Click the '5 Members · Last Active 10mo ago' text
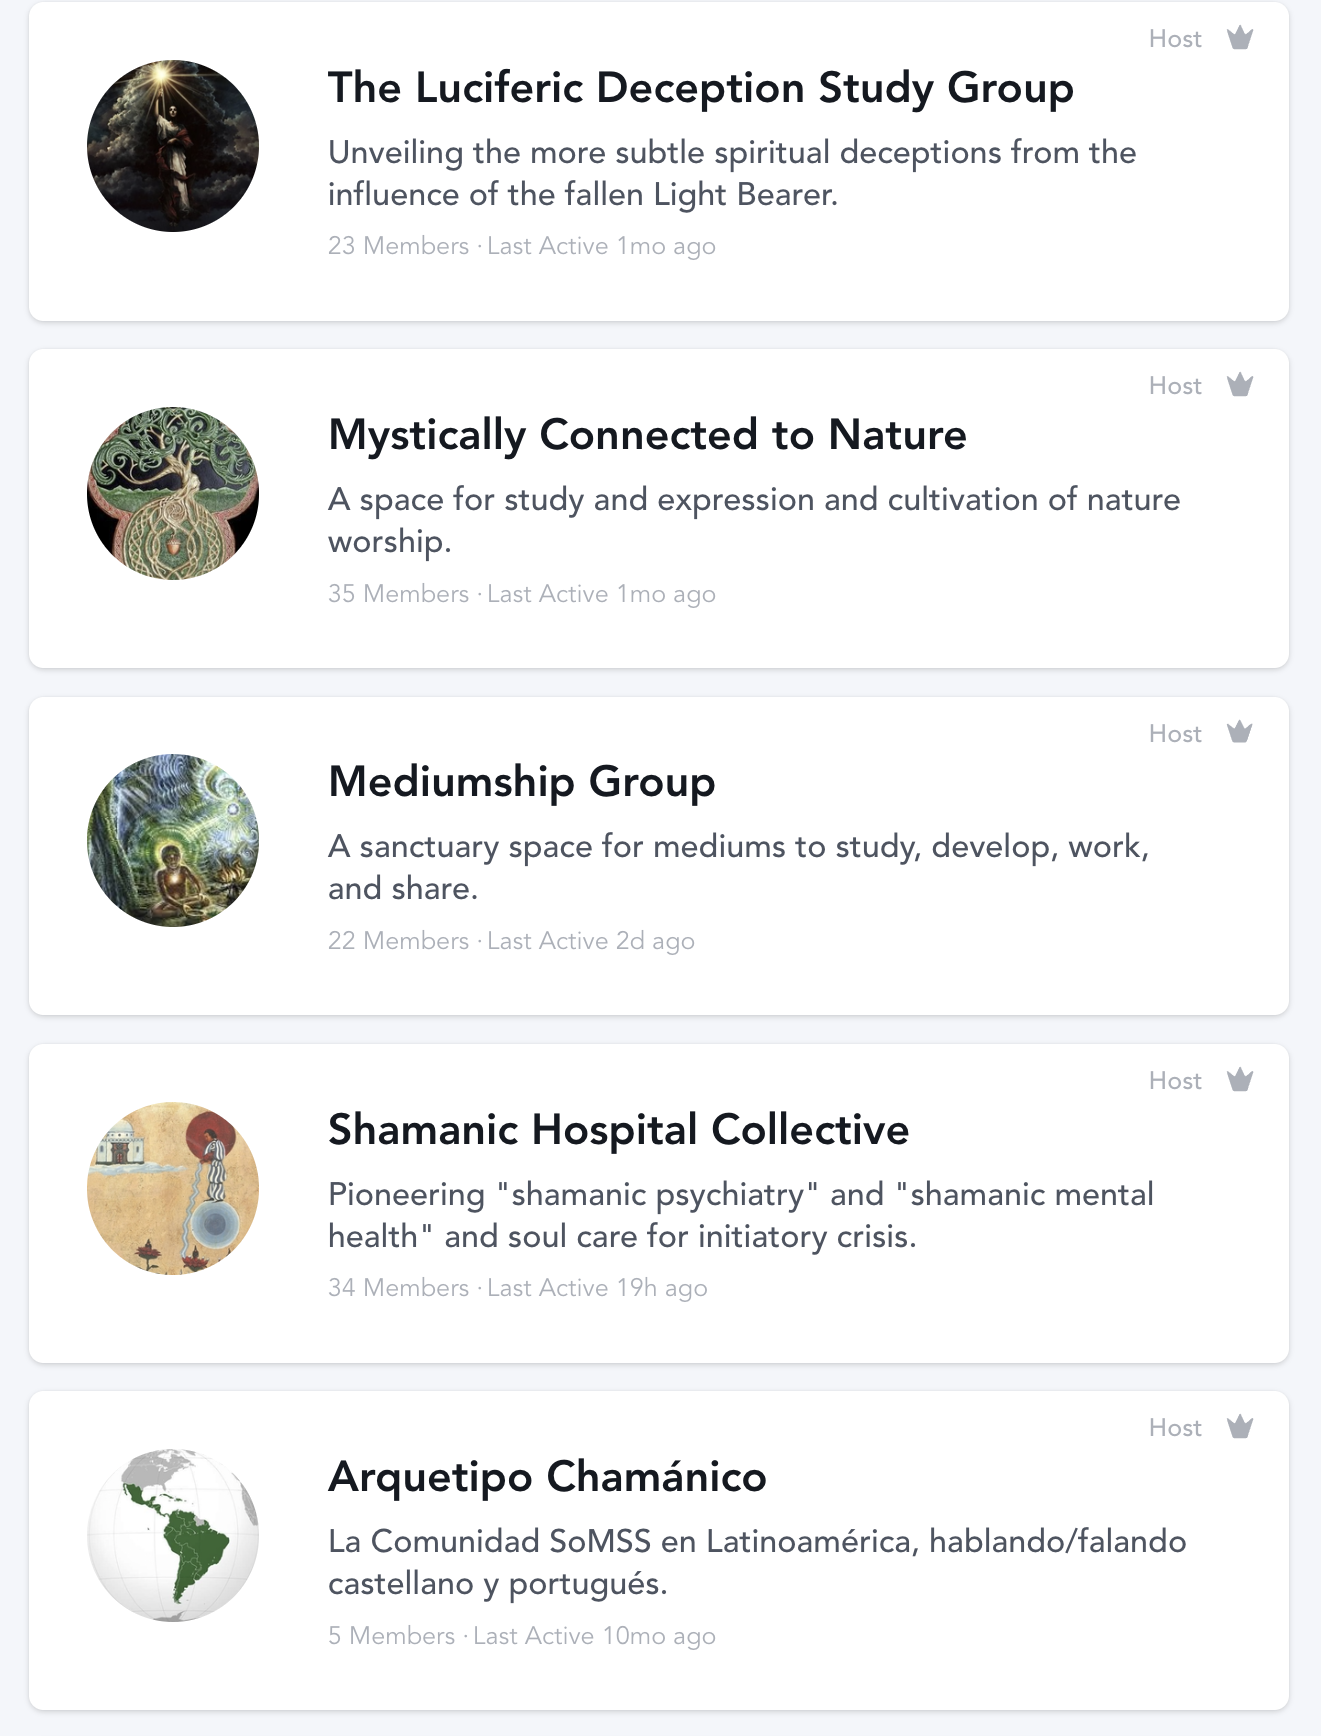1321x1736 pixels. [521, 1636]
